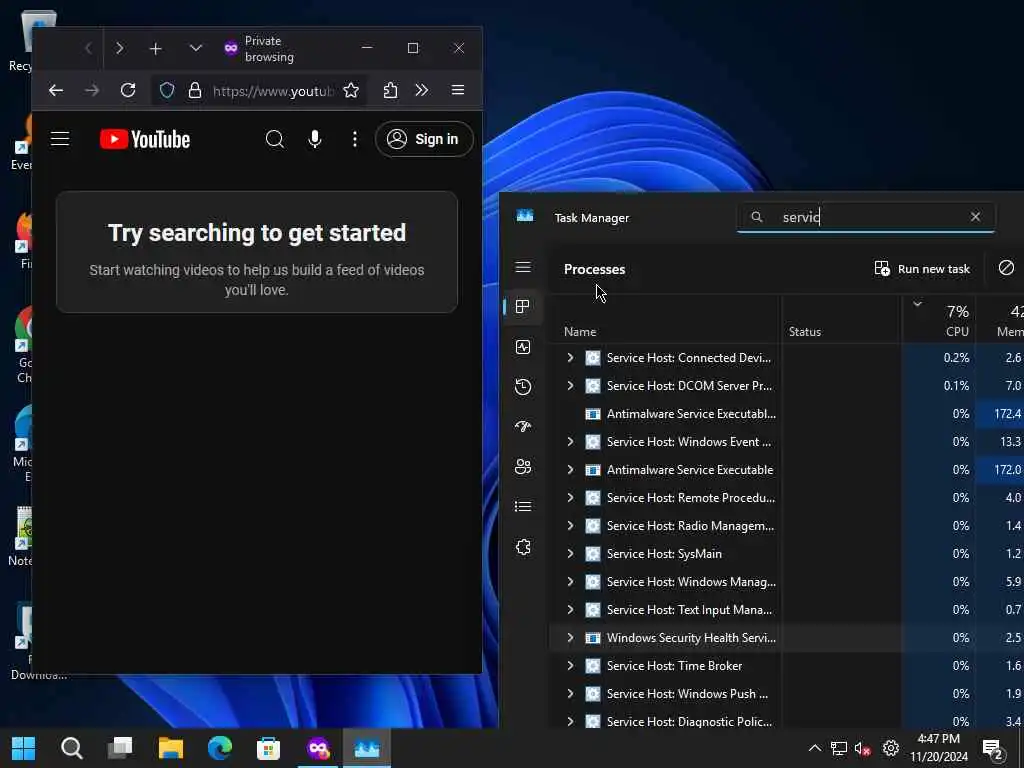Expand Windows Security Health Service row
Viewport: 1024px width, 768px height.
570,638
